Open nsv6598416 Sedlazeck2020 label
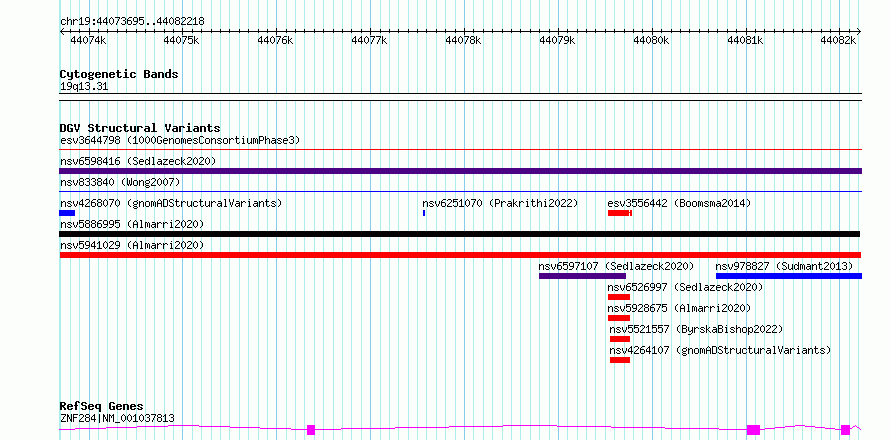 [138, 161]
